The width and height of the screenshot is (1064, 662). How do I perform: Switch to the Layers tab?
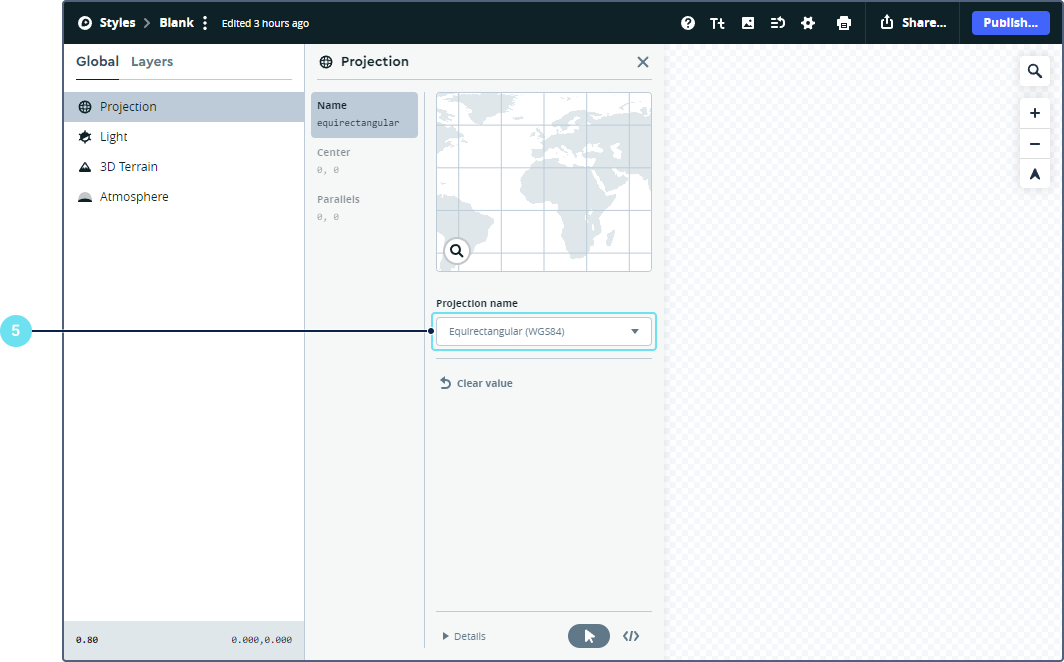152,62
